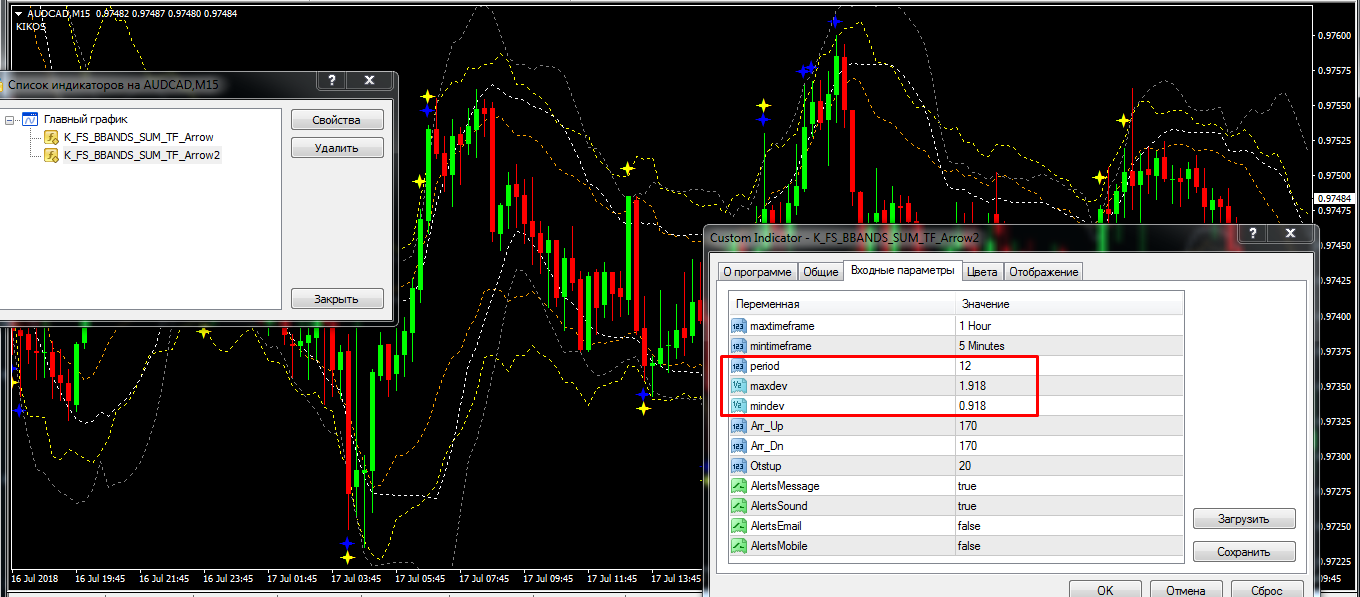This screenshot has height=597, width=1360.
Task: Select K_FS_BBANDS_SUM_TF_Arrow2 in the indicator tree
Action: pyautogui.click(x=141, y=155)
